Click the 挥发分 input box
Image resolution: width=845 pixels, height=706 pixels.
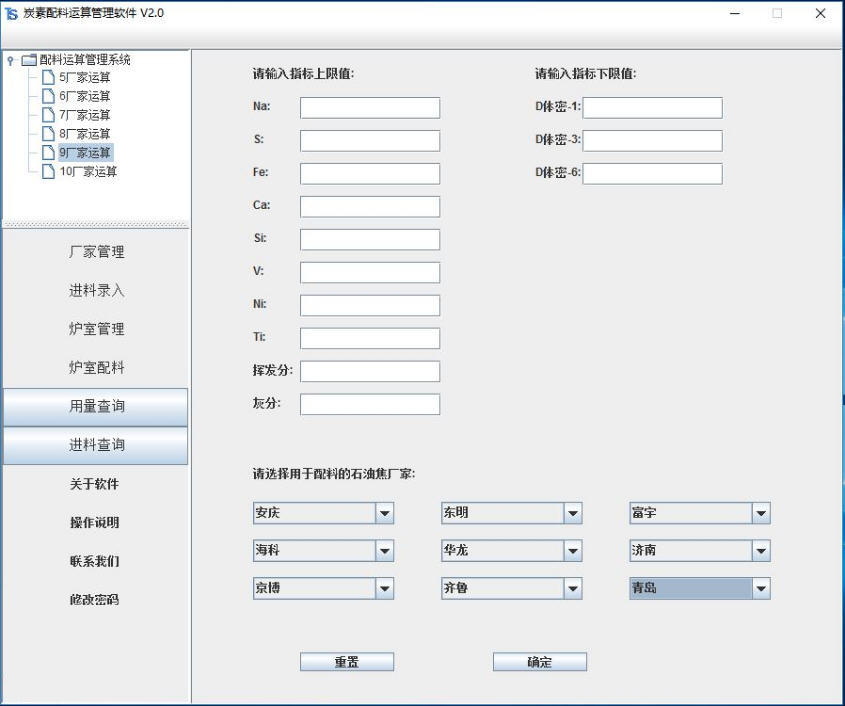369,372
